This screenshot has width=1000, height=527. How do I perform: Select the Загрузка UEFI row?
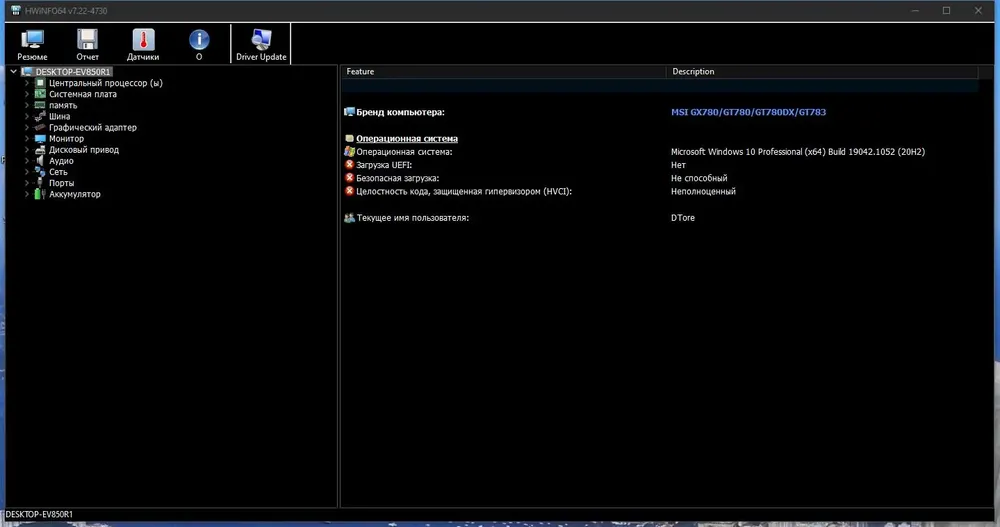click(660, 165)
